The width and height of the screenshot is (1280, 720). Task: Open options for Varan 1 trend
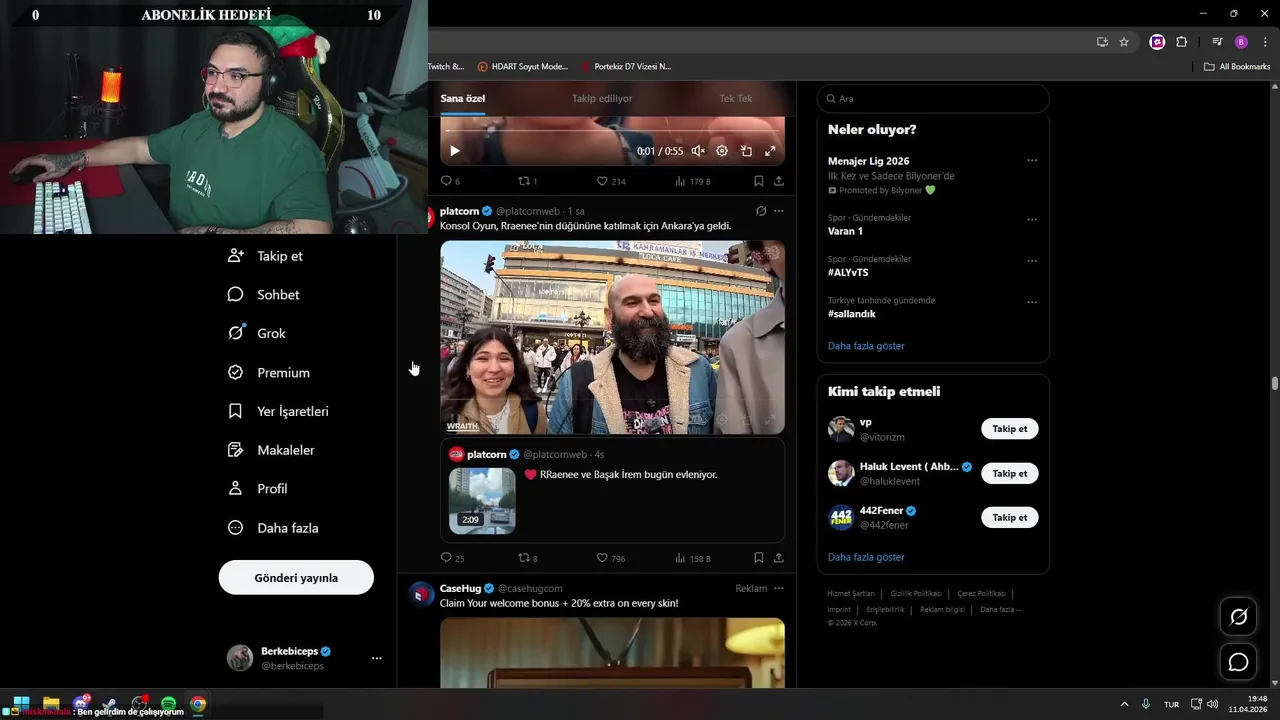pos(1032,219)
